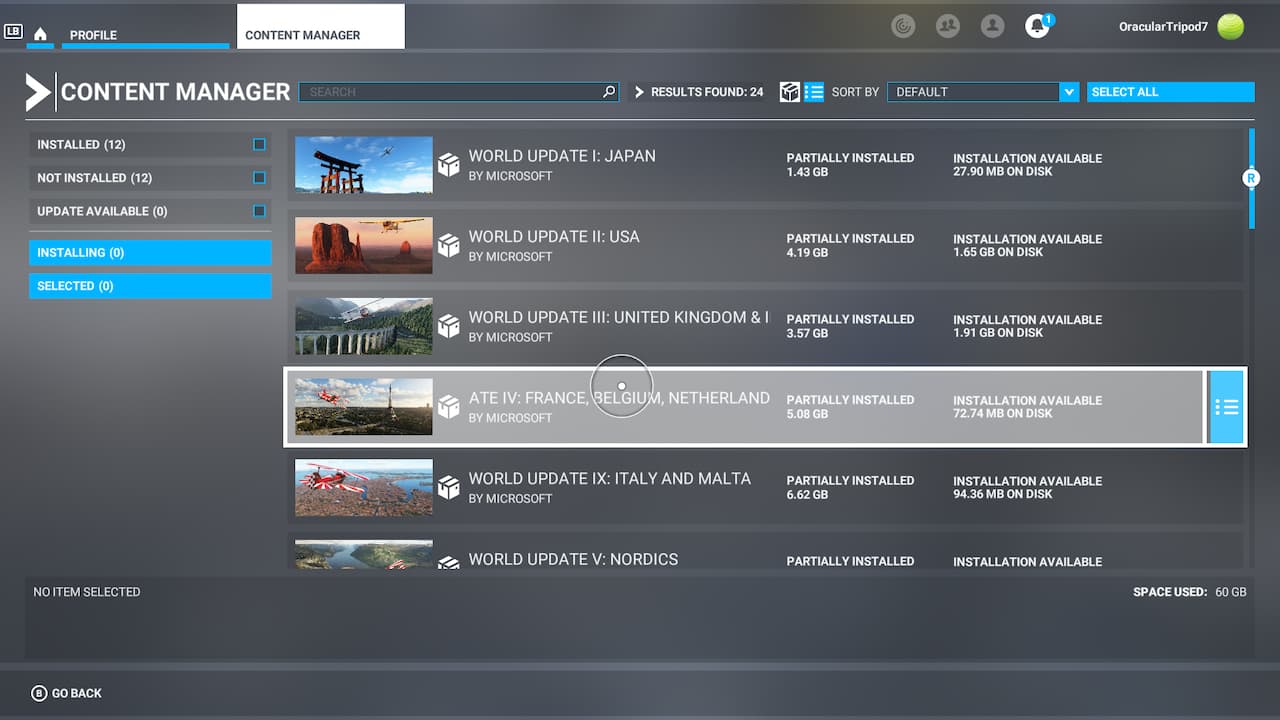Click 72.74 MB on disk text

[x=1003, y=413]
